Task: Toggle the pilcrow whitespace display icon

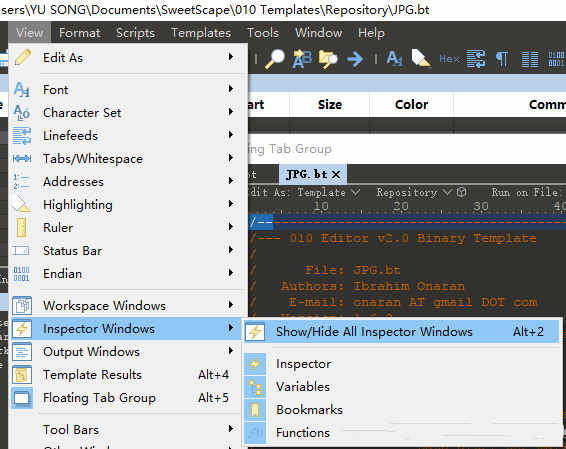Action: (x=502, y=59)
